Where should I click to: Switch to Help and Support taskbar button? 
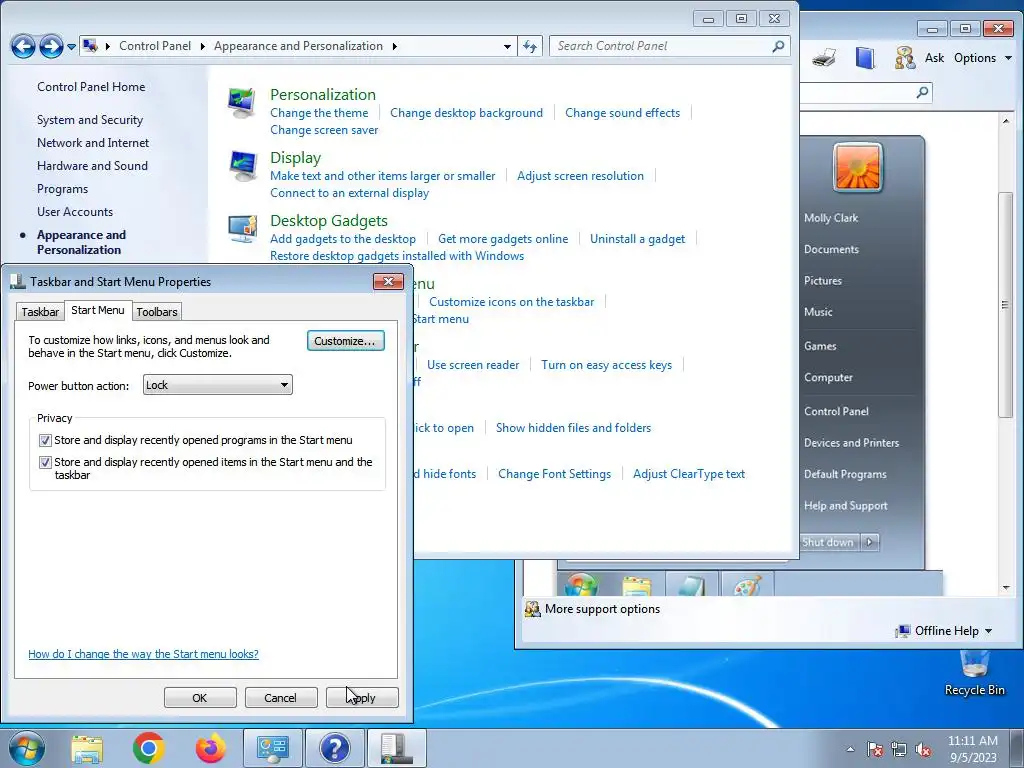coord(334,748)
